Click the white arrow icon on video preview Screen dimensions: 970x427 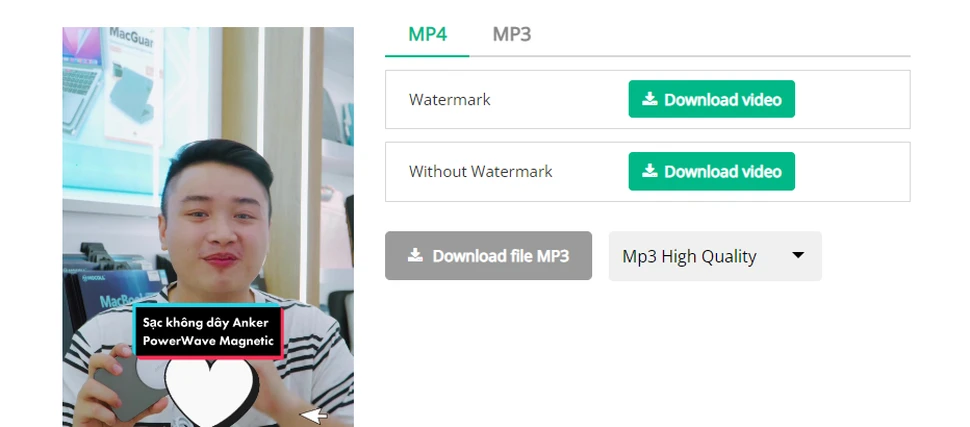coord(314,416)
